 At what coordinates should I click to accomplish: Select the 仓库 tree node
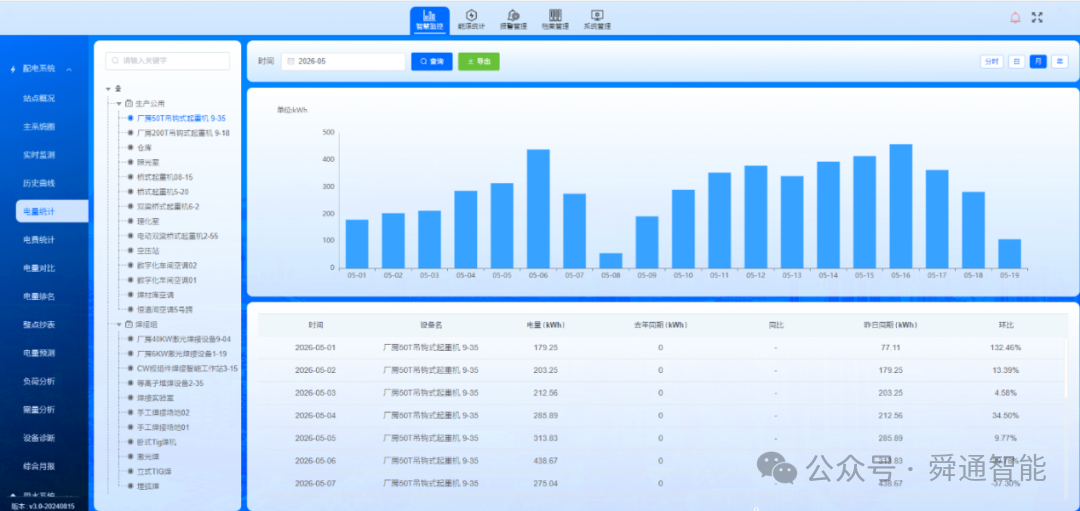(143, 147)
